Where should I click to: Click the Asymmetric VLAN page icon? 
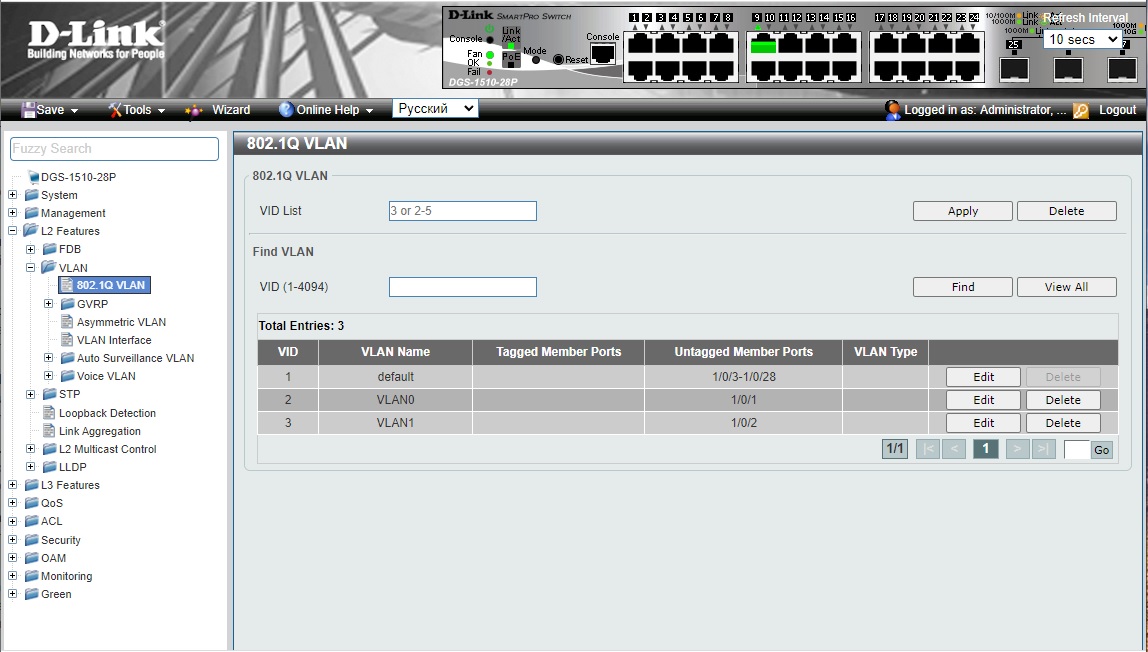[67, 322]
